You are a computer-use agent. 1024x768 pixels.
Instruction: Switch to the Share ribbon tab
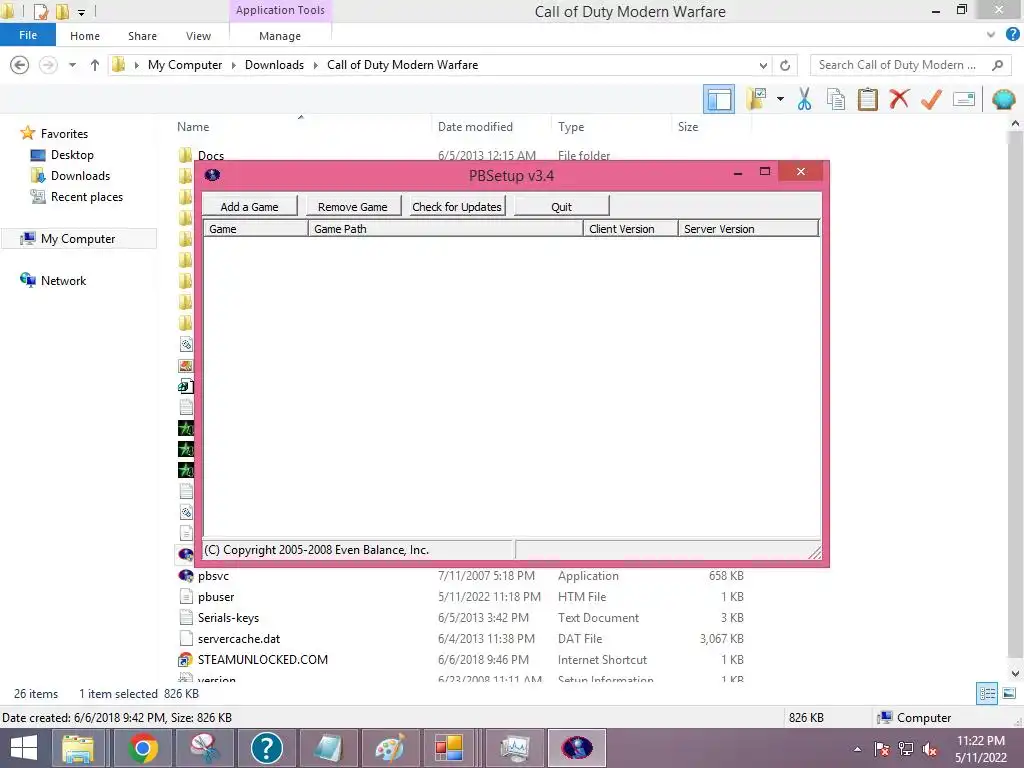142,36
